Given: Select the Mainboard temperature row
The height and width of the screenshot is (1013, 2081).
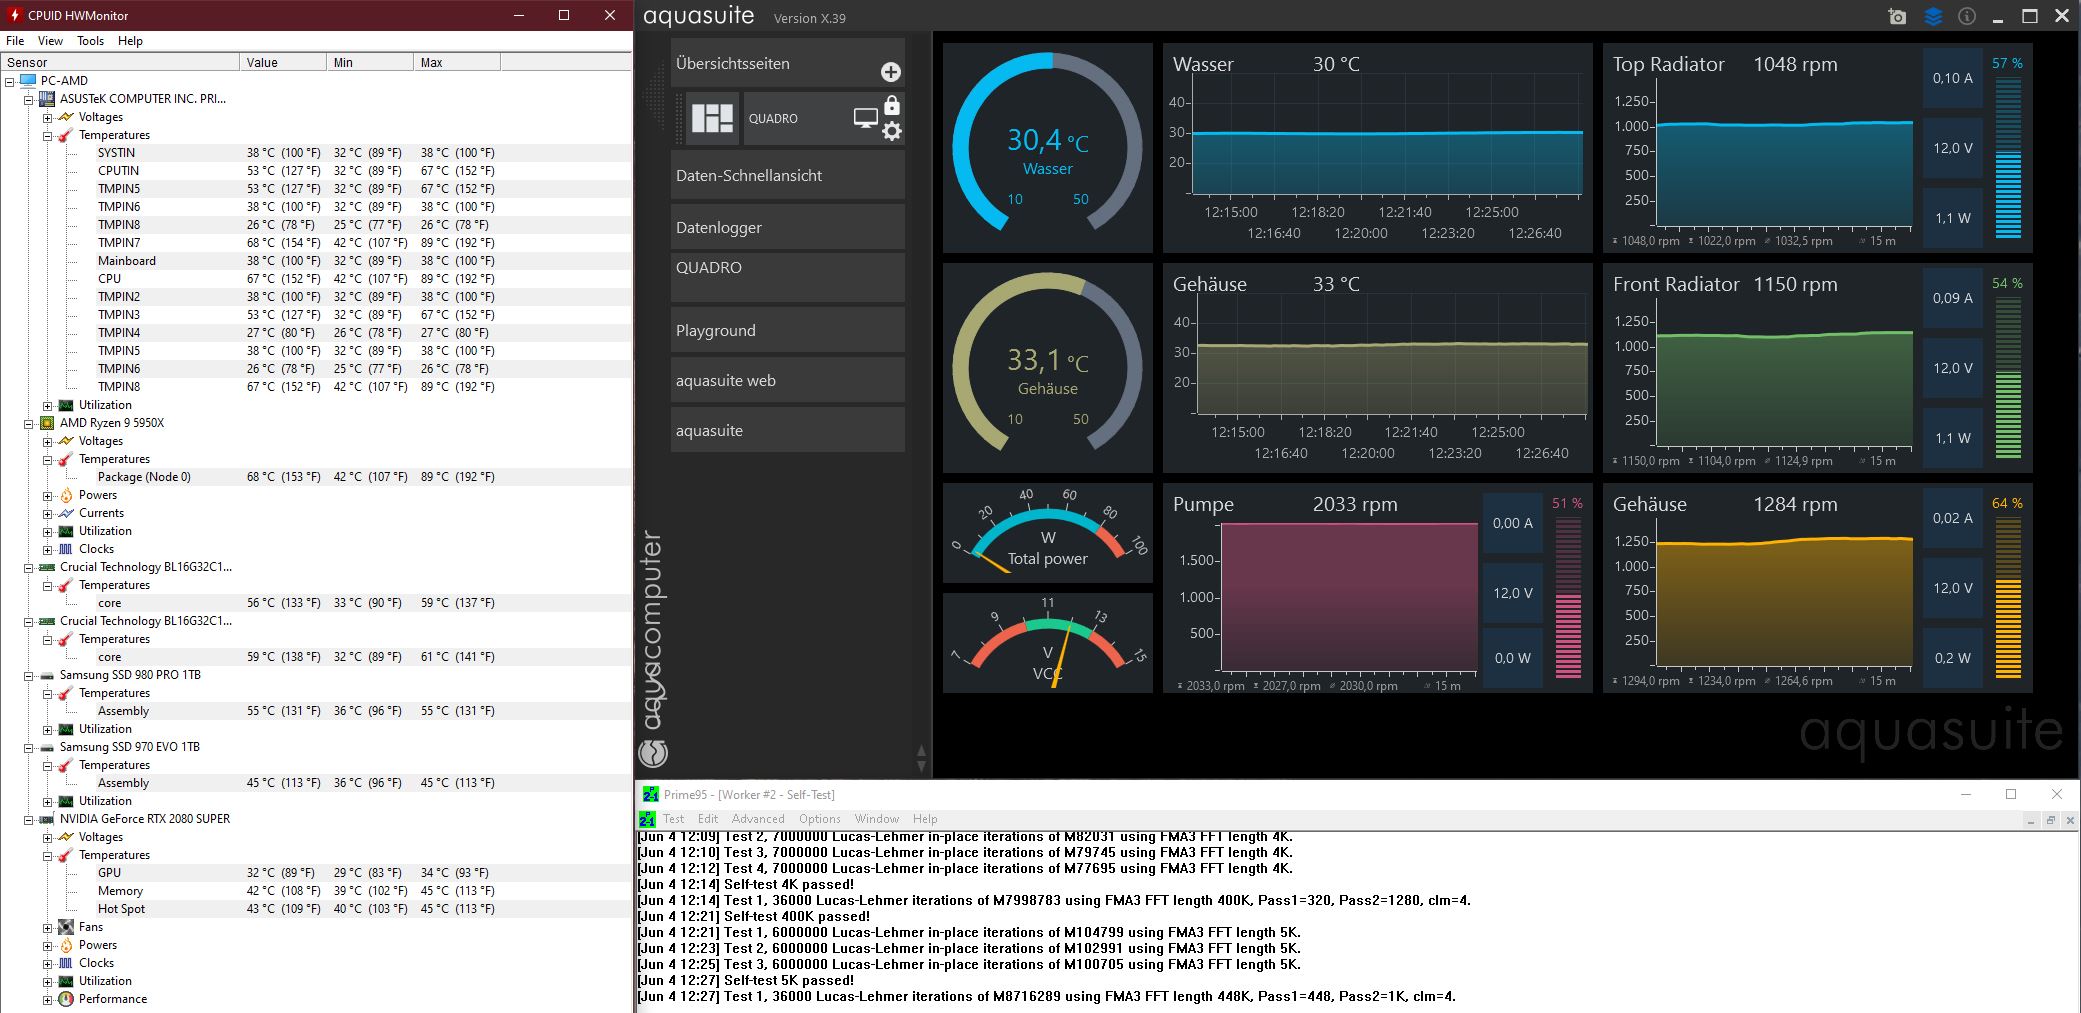Looking at the screenshot, I should pos(315,261).
